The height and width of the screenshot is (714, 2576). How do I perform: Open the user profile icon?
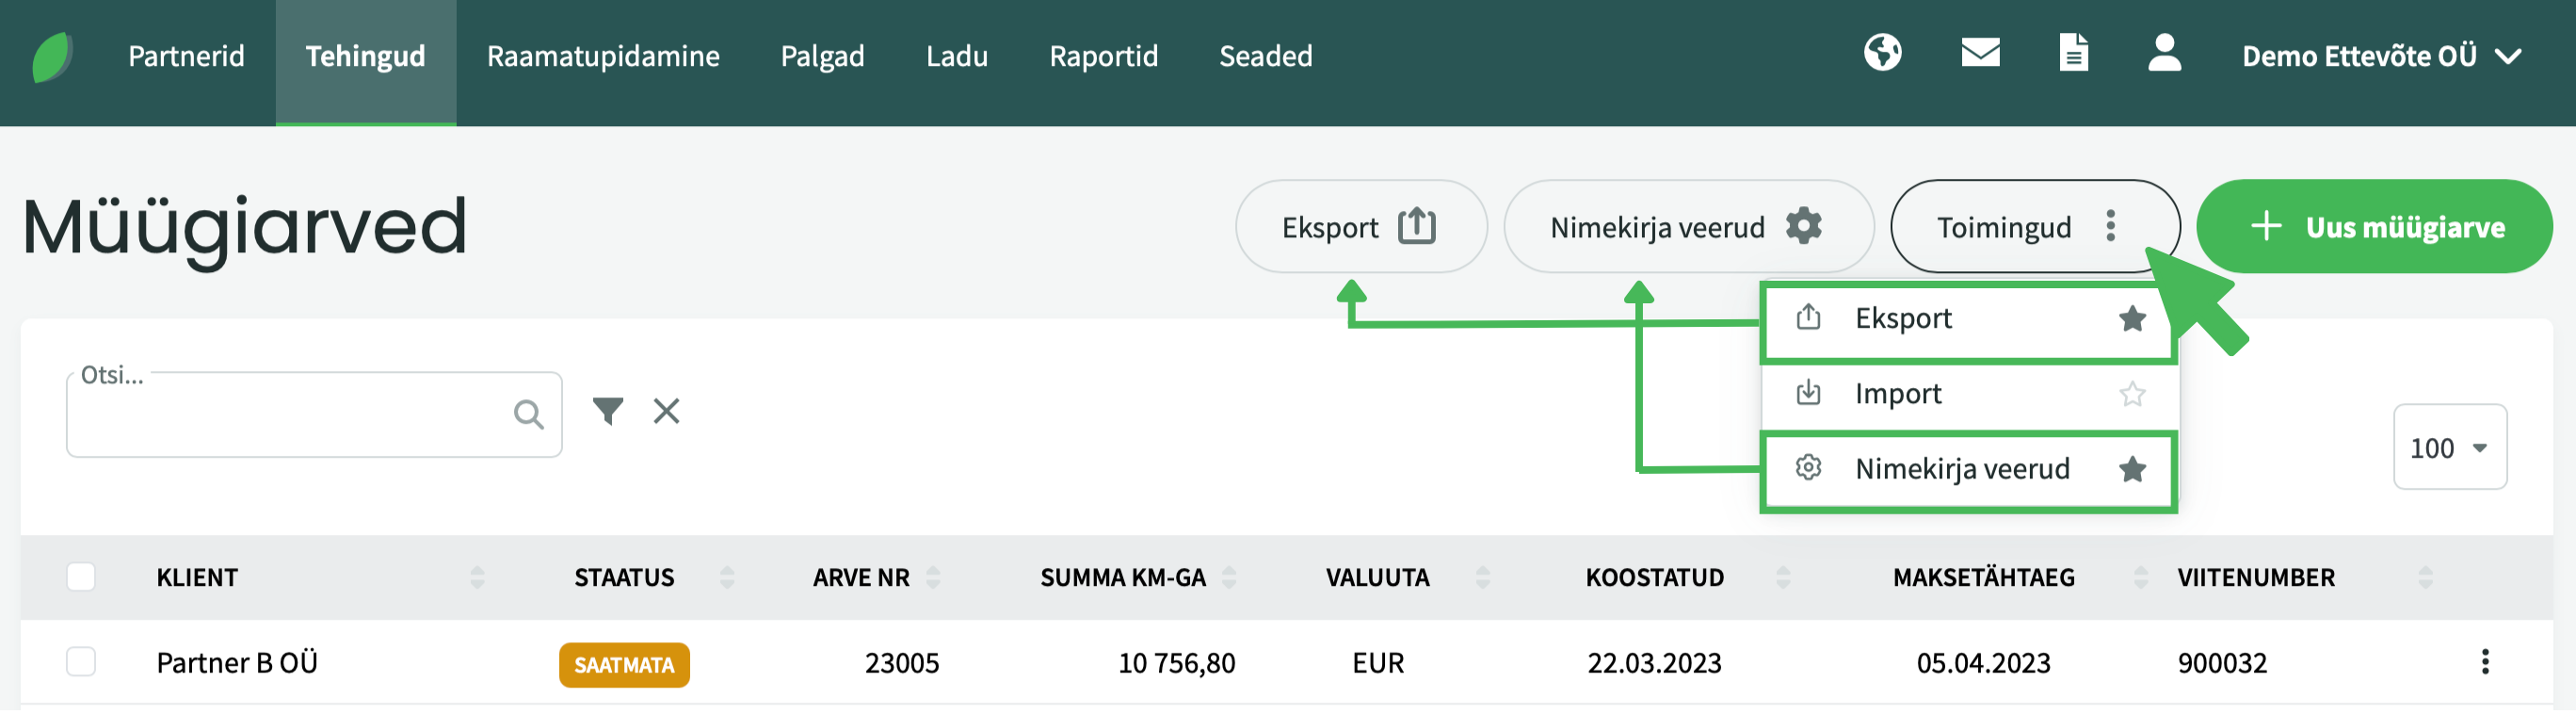point(2164,53)
